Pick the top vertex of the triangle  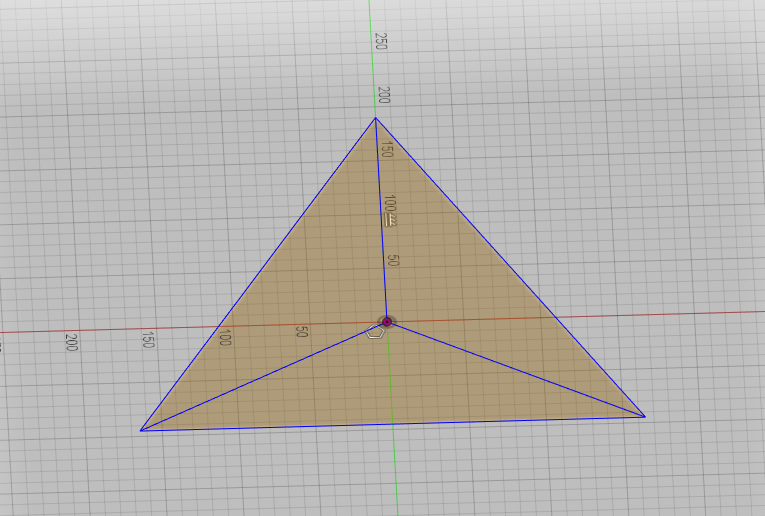pos(375,118)
